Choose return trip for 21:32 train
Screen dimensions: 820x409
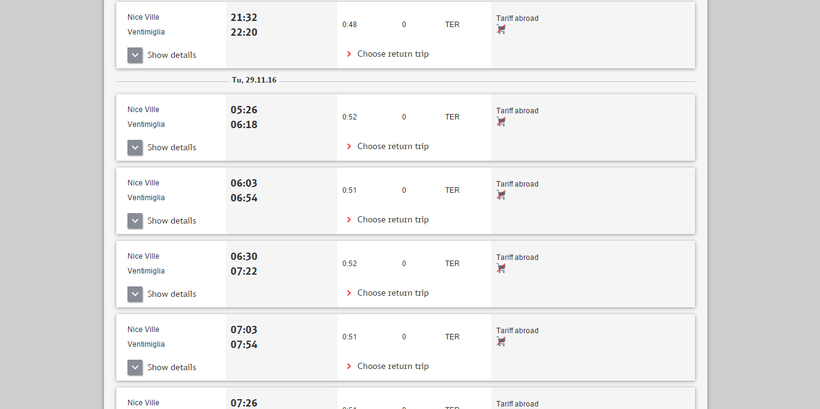click(392, 54)
